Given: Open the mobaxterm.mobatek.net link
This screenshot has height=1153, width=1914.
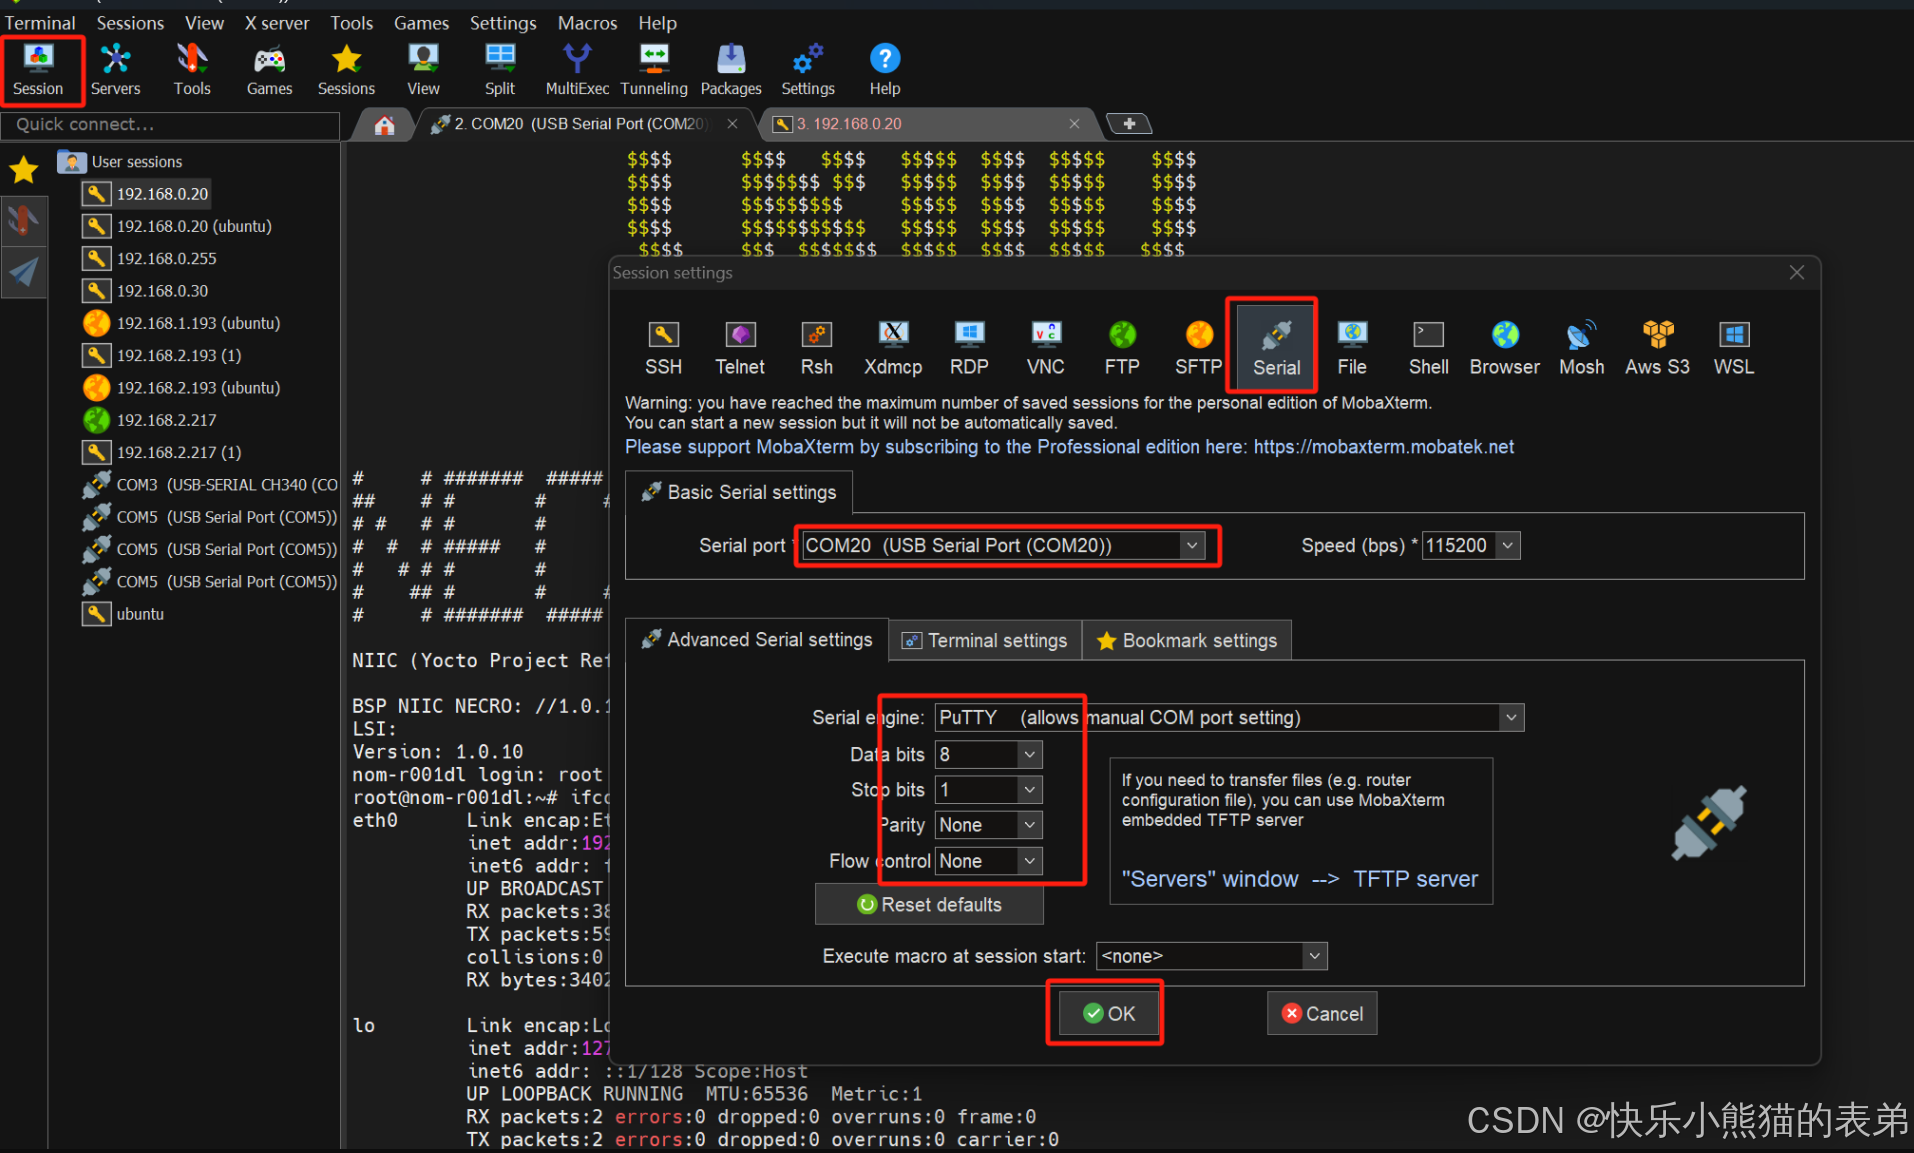Looking at the screenshot, I should [1384, 447].
